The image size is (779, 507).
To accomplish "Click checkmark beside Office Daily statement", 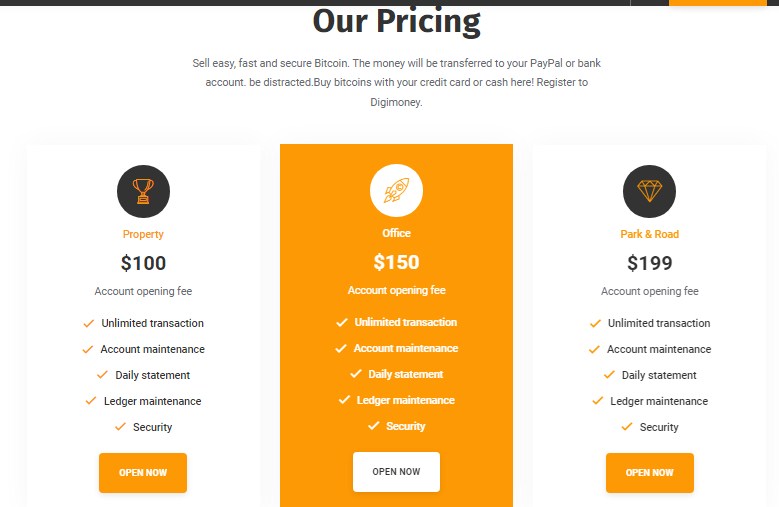I will pos(356,373).
